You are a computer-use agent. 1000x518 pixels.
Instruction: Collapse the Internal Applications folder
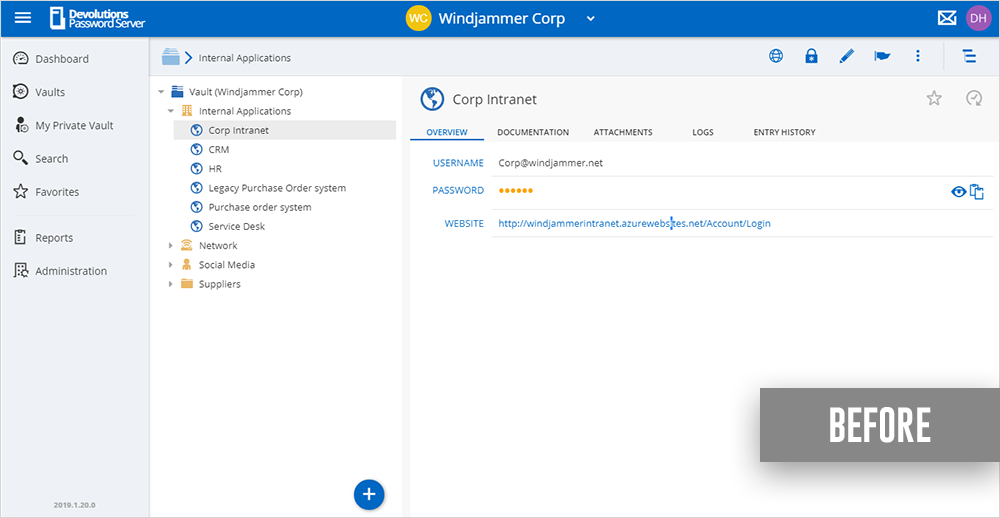click(x=170, y=111)
